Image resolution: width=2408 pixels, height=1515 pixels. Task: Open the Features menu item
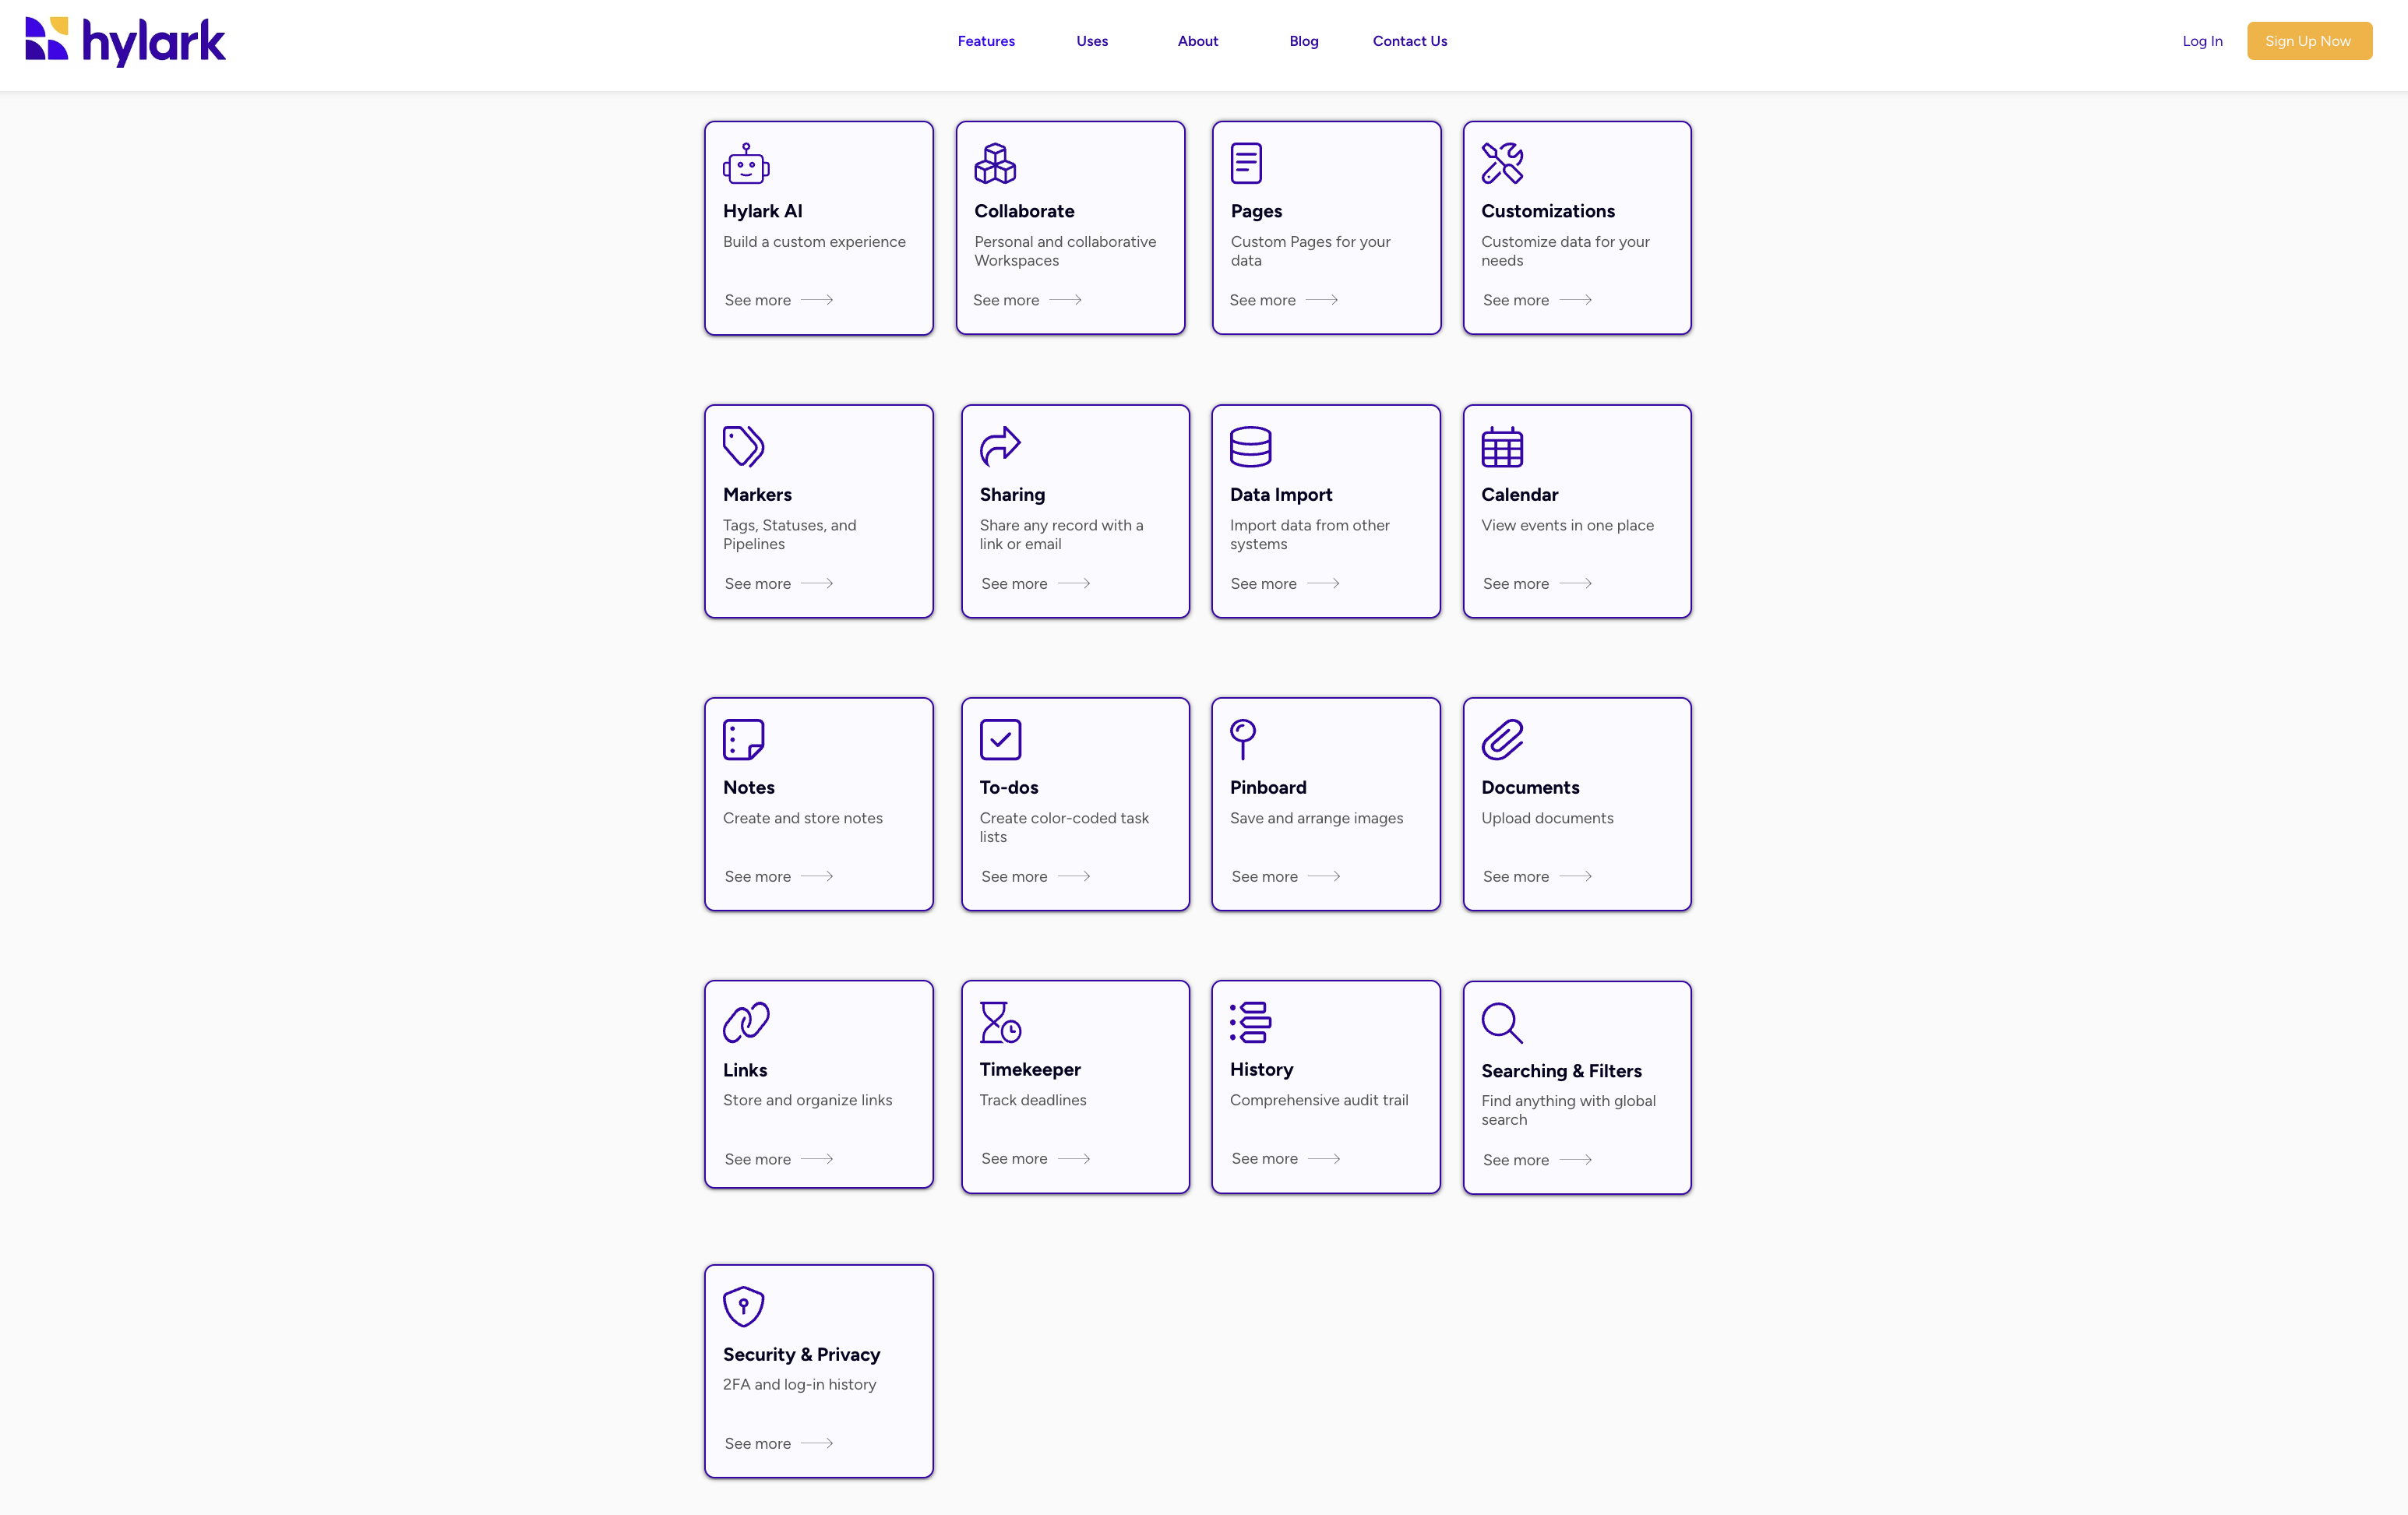(x=986, y=41)
